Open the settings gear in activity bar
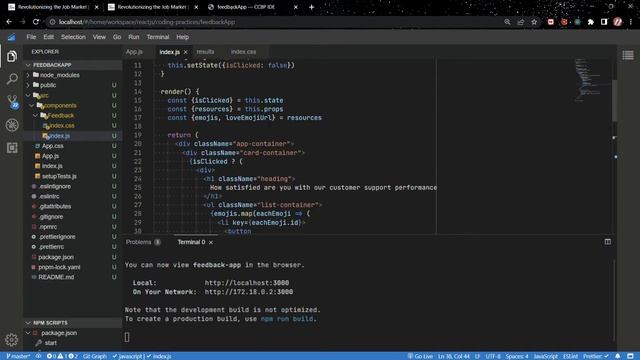The image size is (640, 360). (11, 339)
